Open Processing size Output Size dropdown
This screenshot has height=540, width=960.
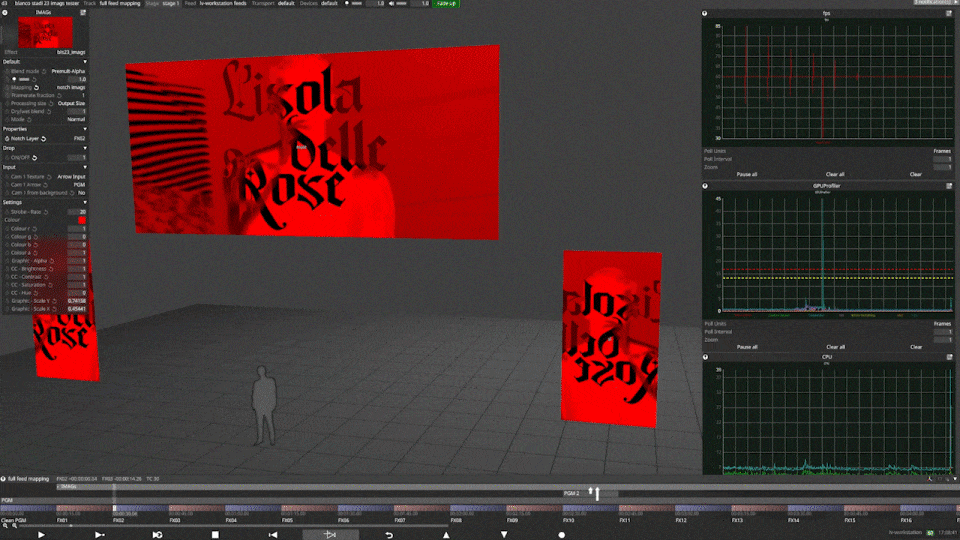click(x=71, y=103)
